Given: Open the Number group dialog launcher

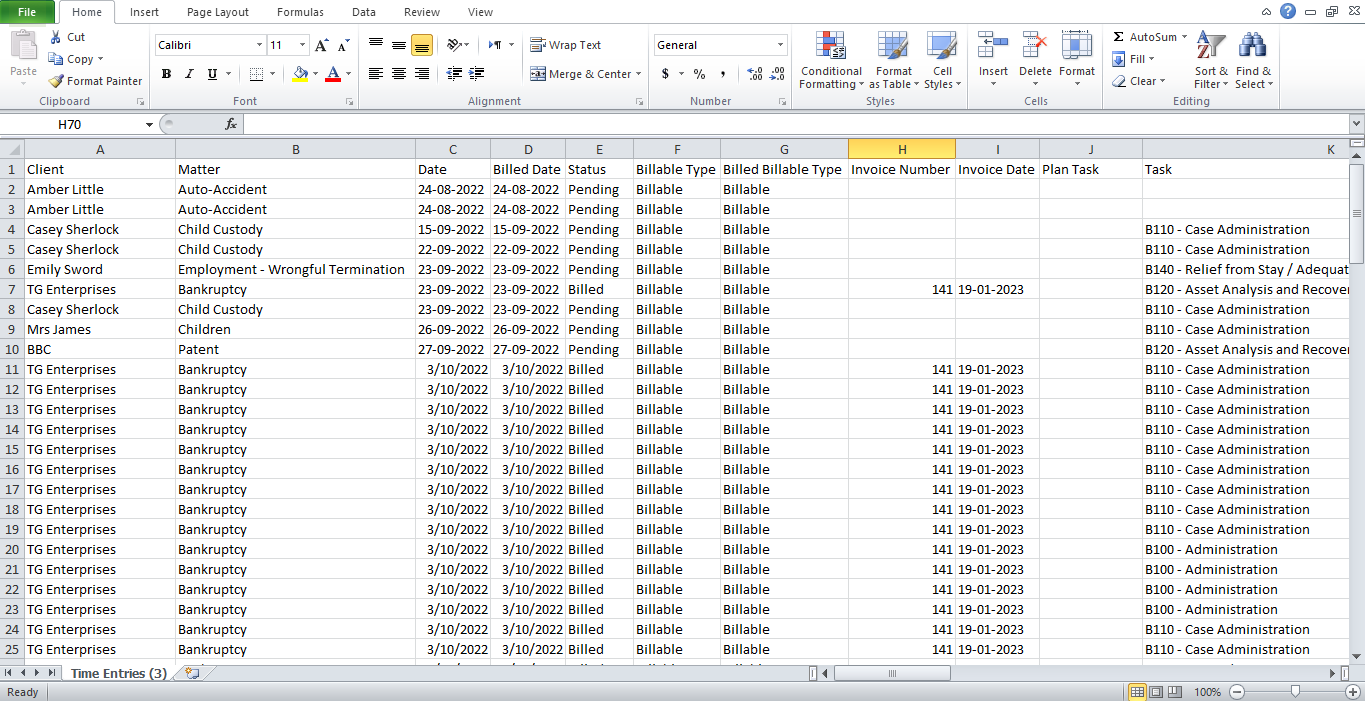Looking at the screenshot, I should pos(781,102).
